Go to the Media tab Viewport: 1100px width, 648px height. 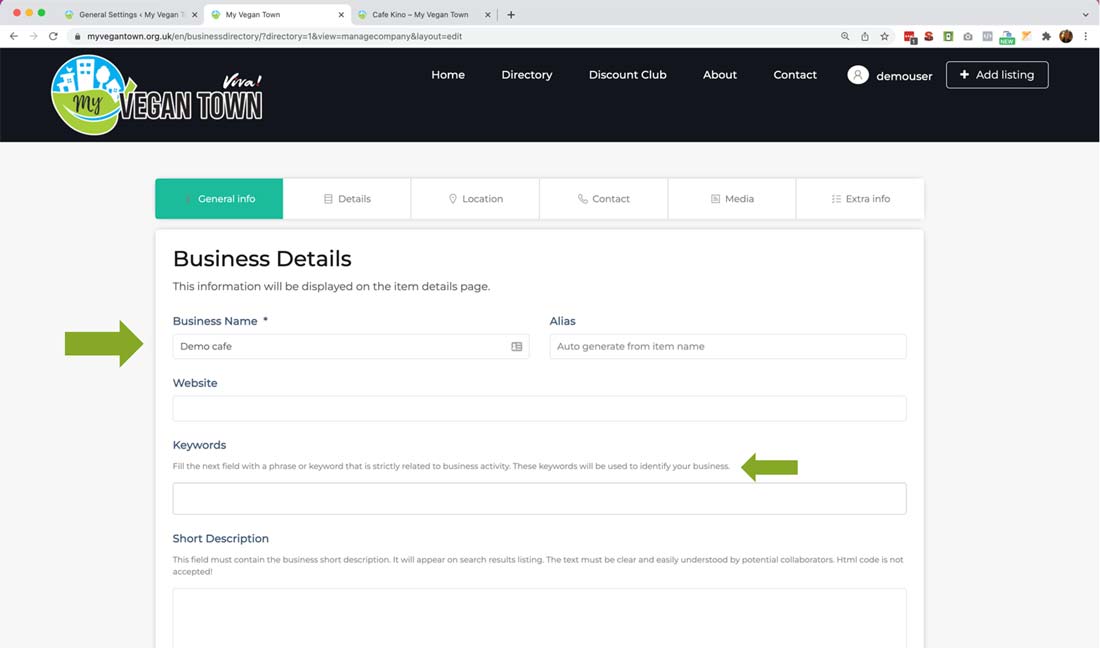click(732, 199)
